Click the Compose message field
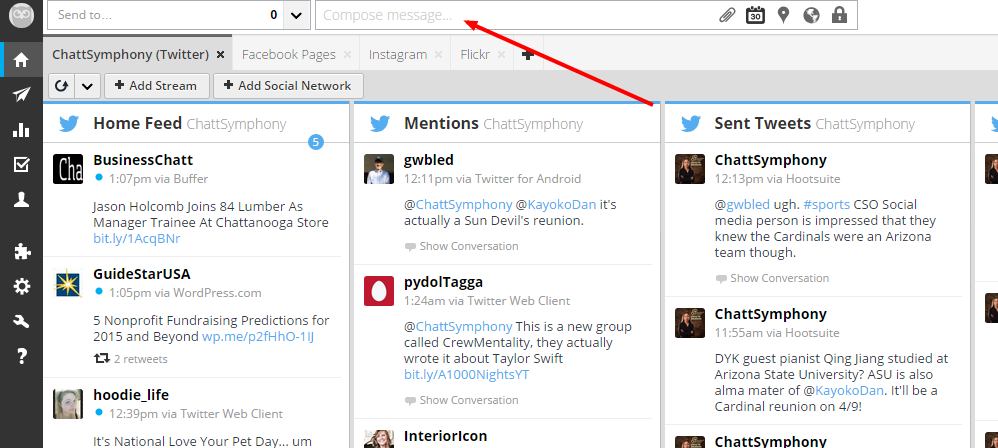998x448 pixels. point(516,15)
